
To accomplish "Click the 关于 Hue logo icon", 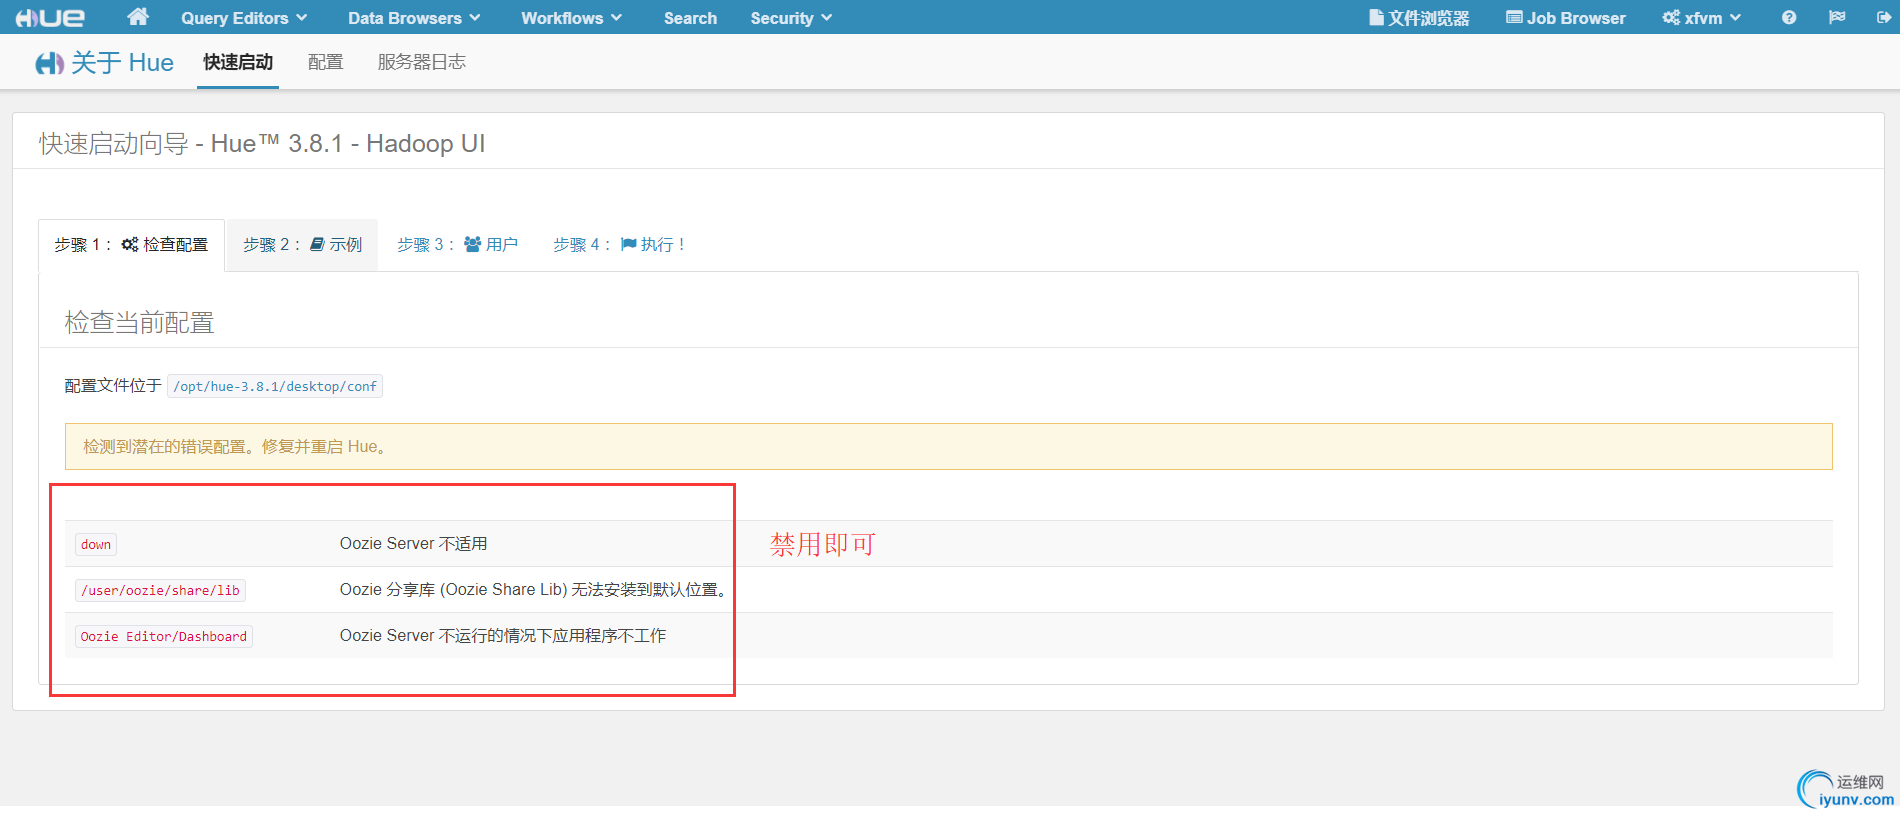I will tap(49, 63).
